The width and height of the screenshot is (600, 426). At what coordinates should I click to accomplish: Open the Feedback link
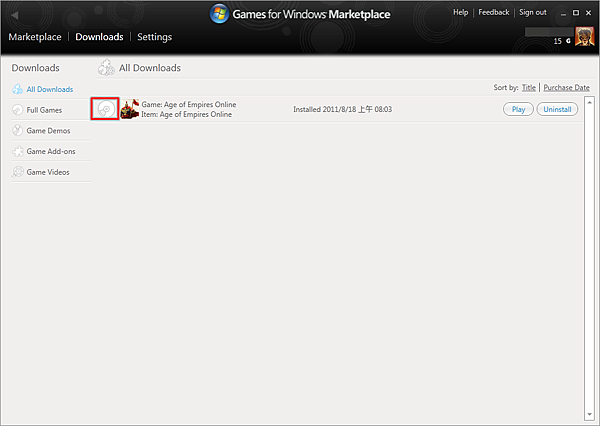coord(494,12)
